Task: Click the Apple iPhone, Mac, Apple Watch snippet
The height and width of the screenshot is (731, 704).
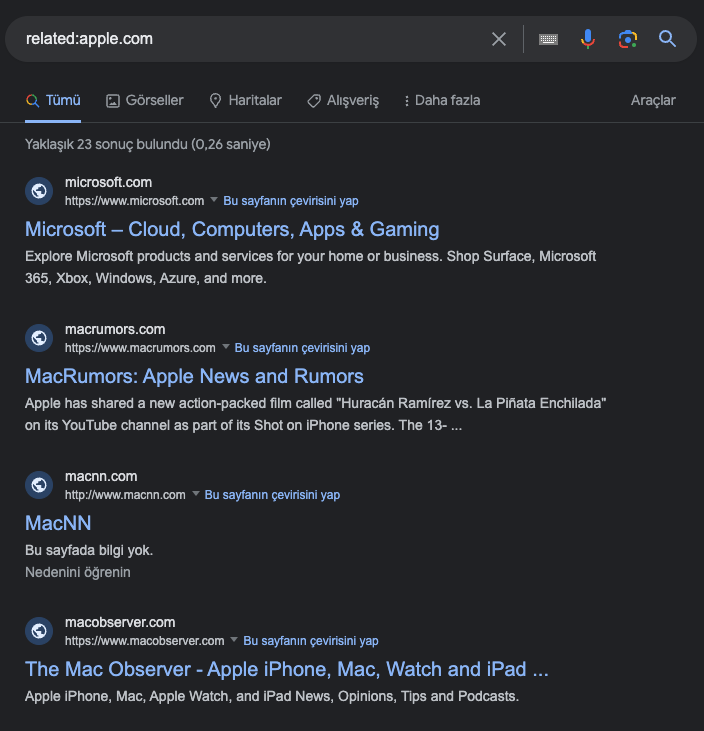Action: (x=272, y=696)
